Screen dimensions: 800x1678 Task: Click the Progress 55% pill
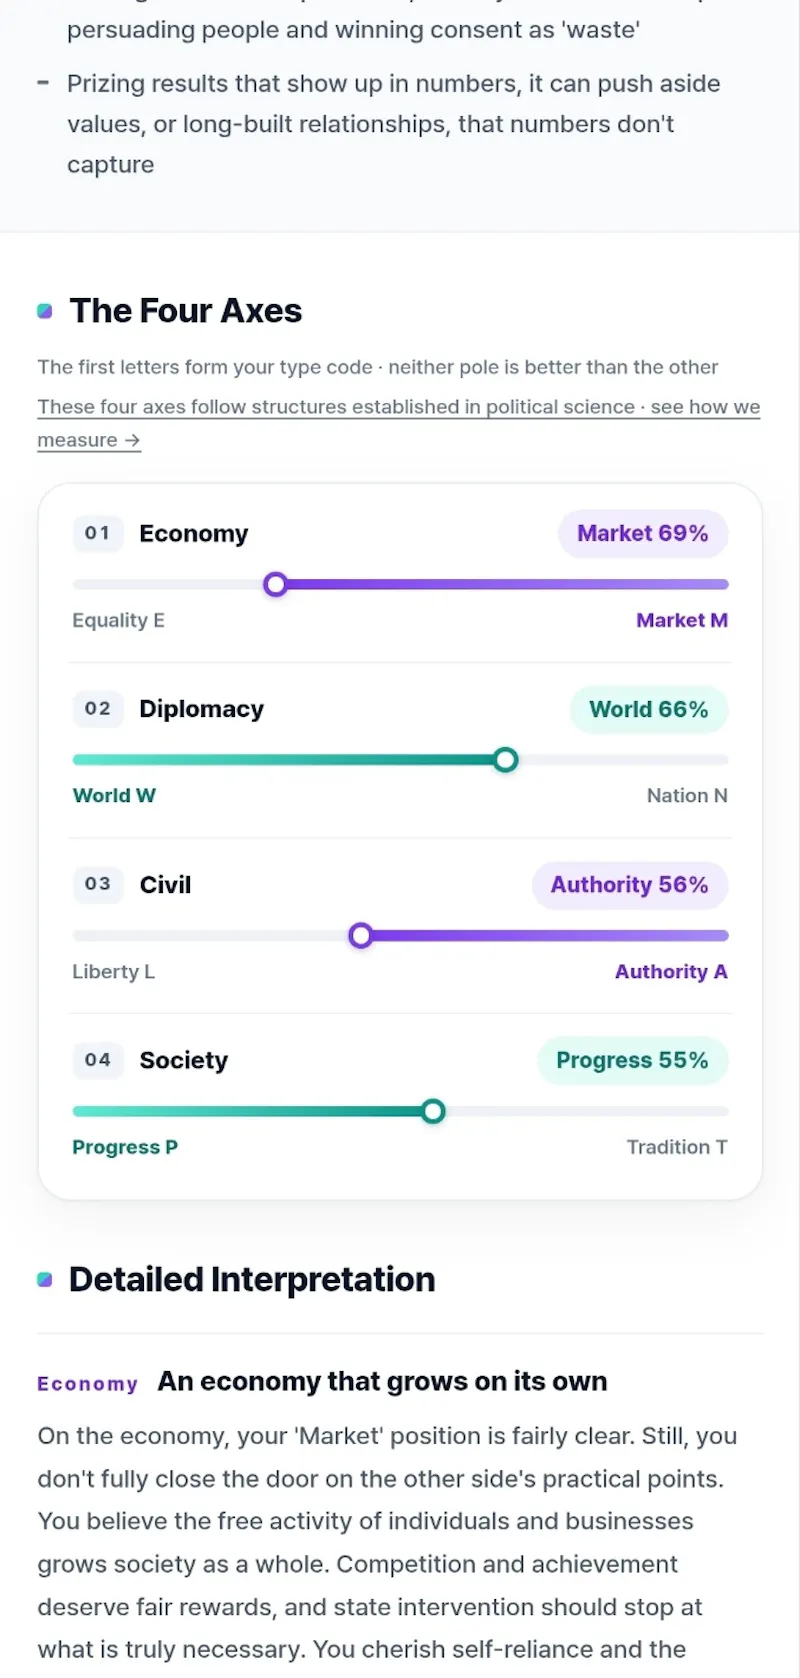[x=632, y=1060]
